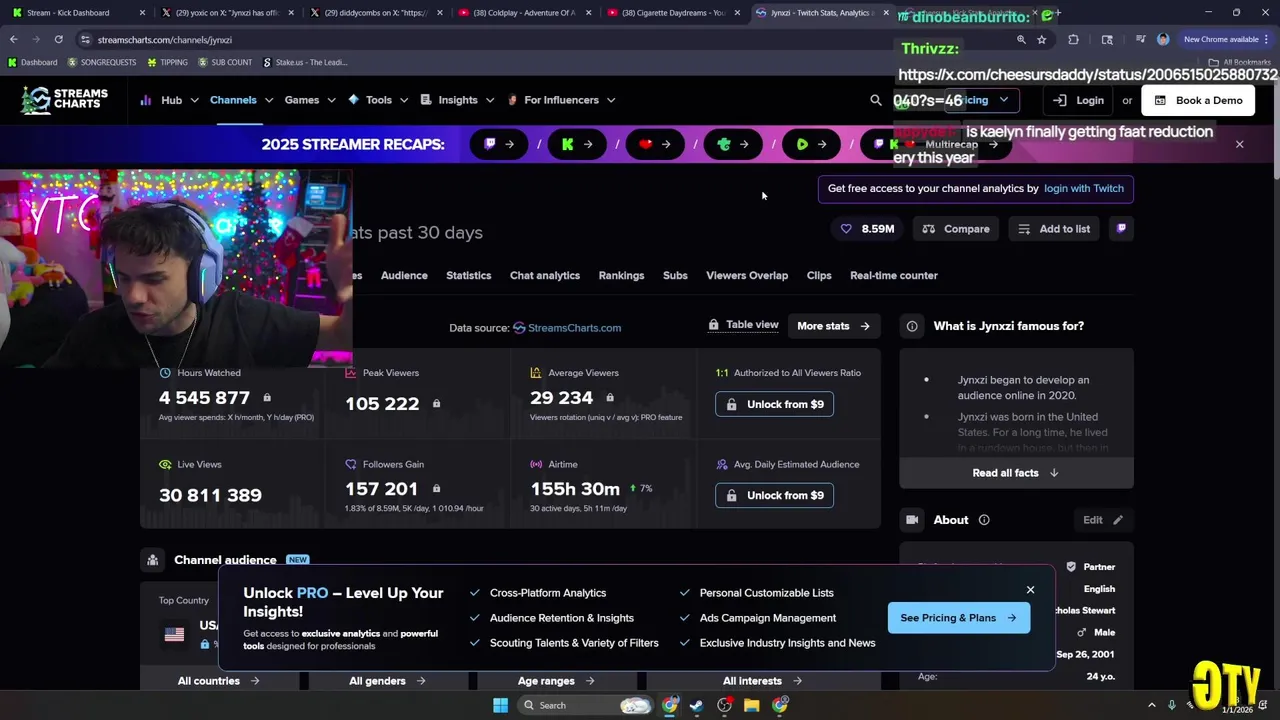The width and height of the screenshot is (1280, 720).
Task: Click the lock icon next to Peak Viewers 105 222
Action: click(x=436, y=403)
